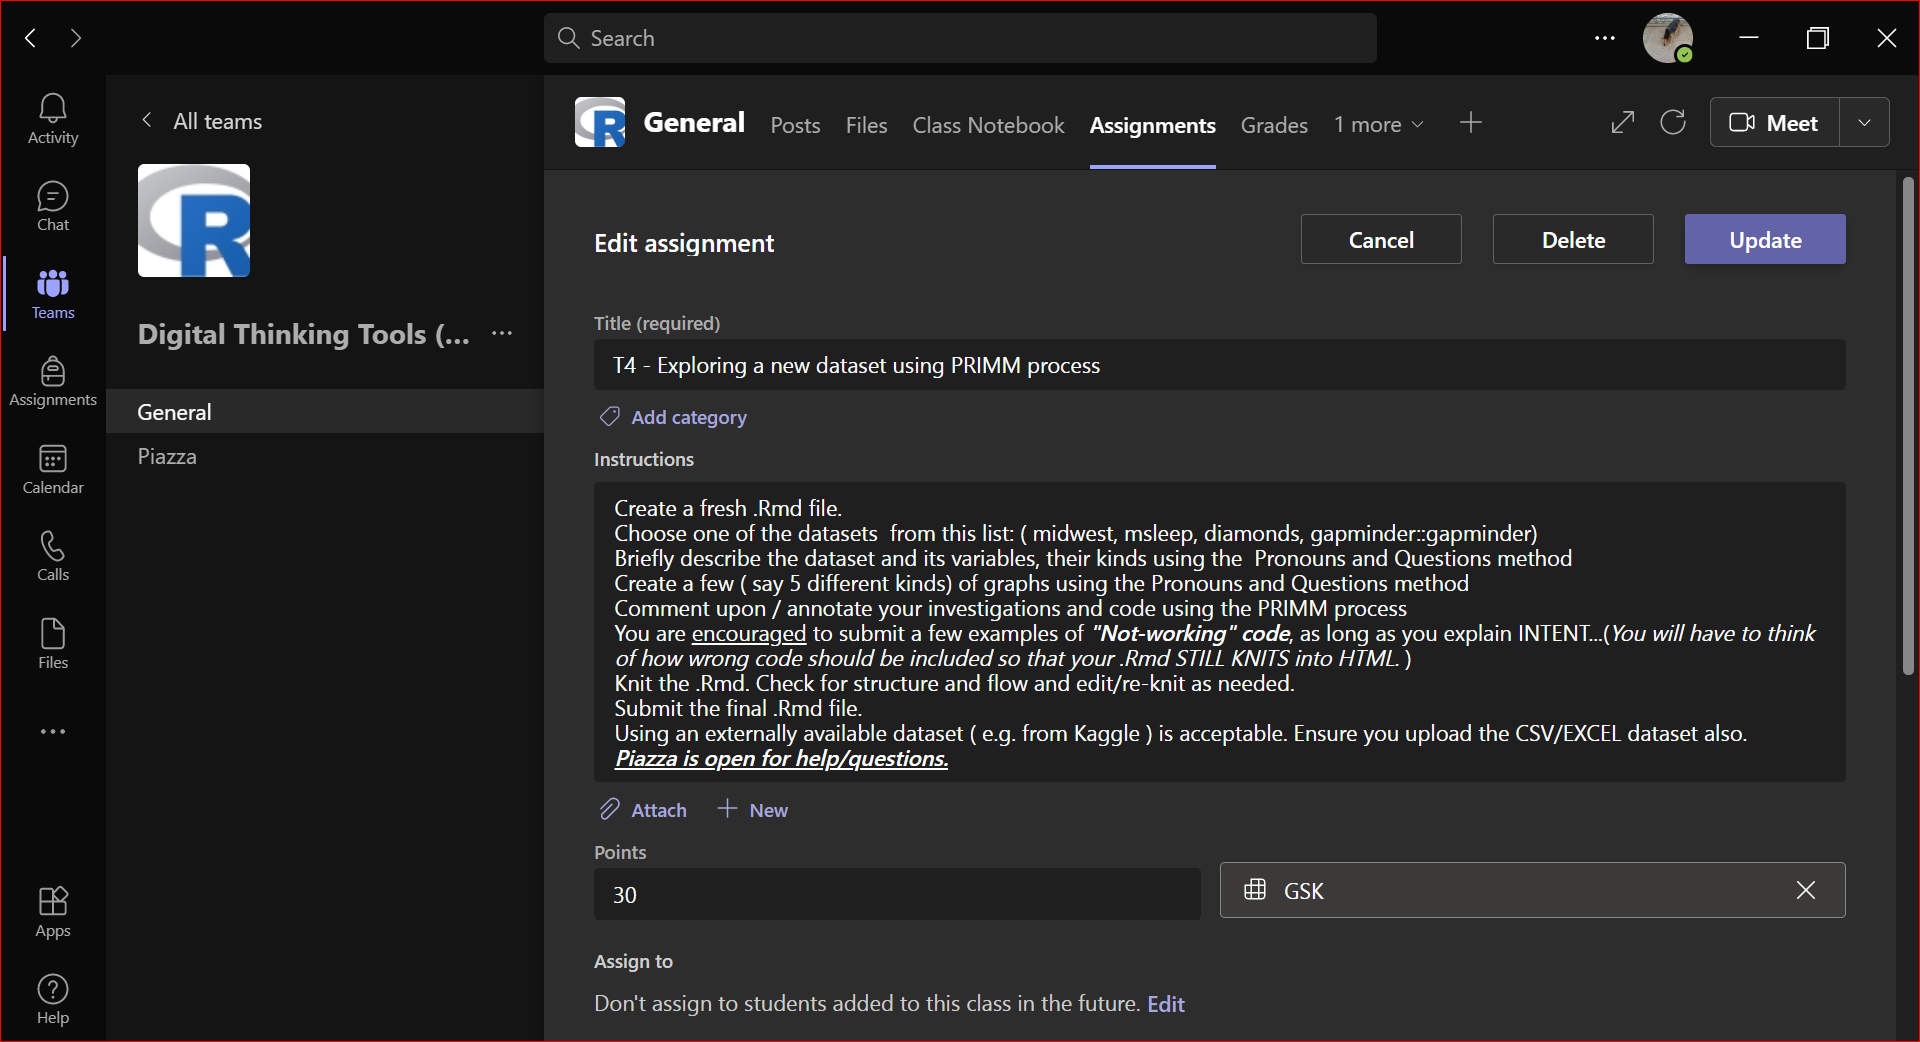
Task: Click the plus icon next to New
Action: (x=727, y=808)
